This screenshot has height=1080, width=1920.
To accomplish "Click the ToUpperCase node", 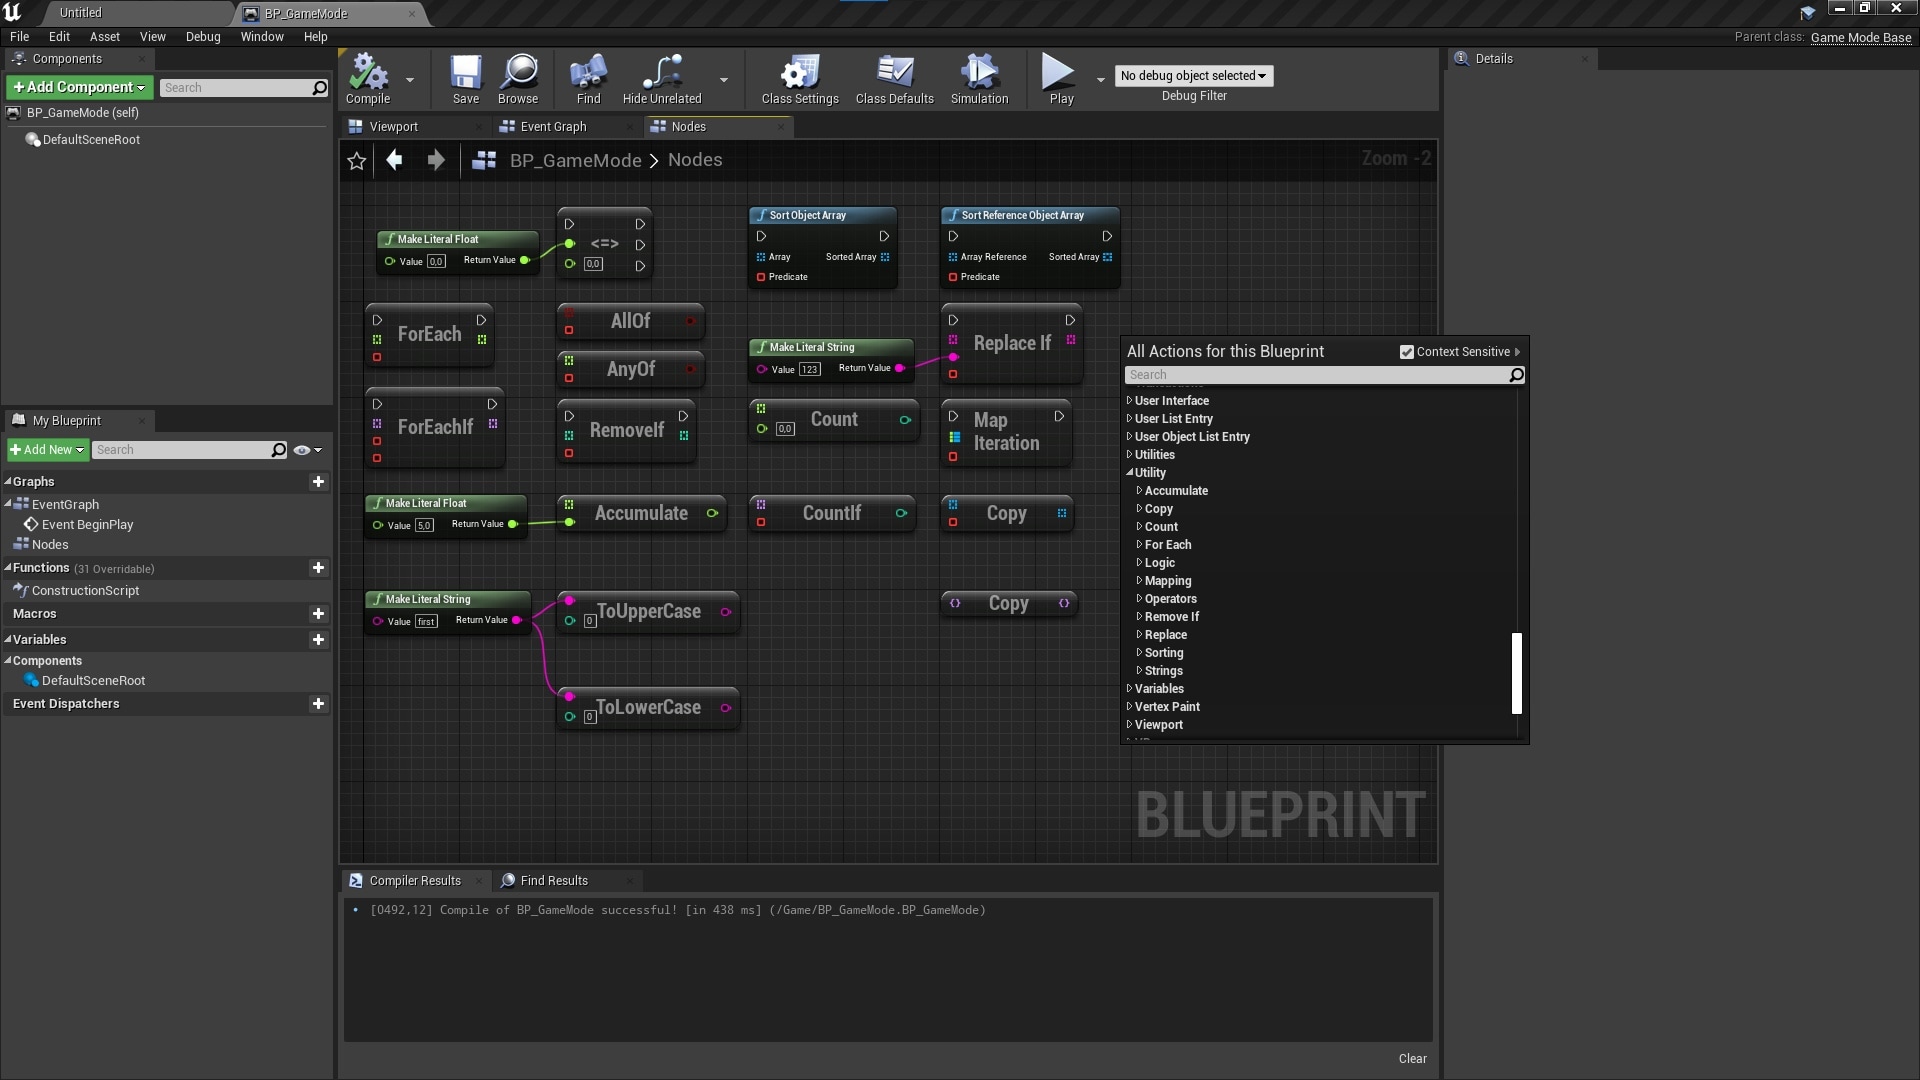I will 648,612.
